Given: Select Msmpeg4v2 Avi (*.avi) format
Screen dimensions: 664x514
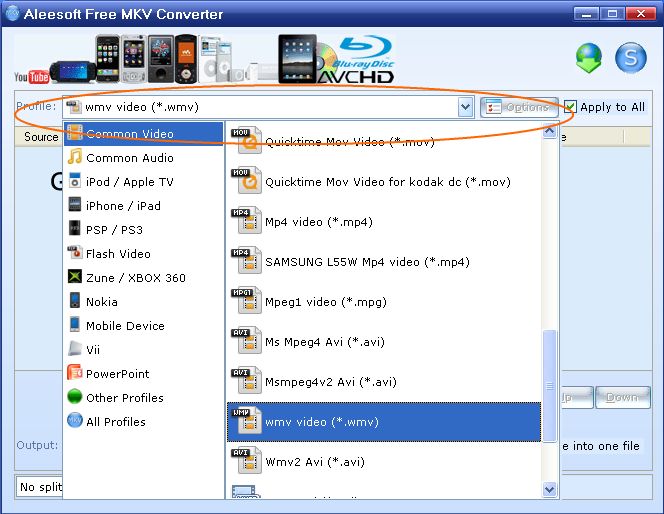Looking at the screenshot, I should click(x=384, y=382).
